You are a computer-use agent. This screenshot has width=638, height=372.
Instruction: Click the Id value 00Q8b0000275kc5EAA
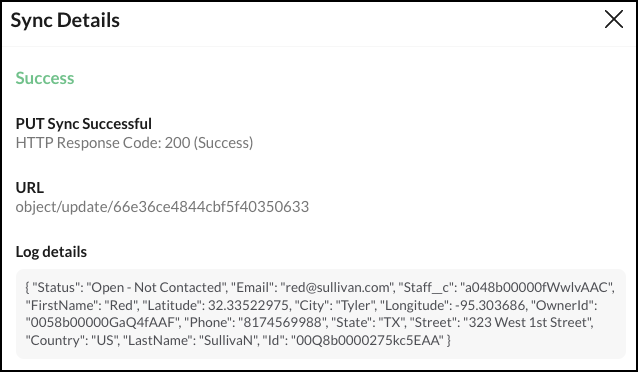pyautogui.click(x=367, y=340)
